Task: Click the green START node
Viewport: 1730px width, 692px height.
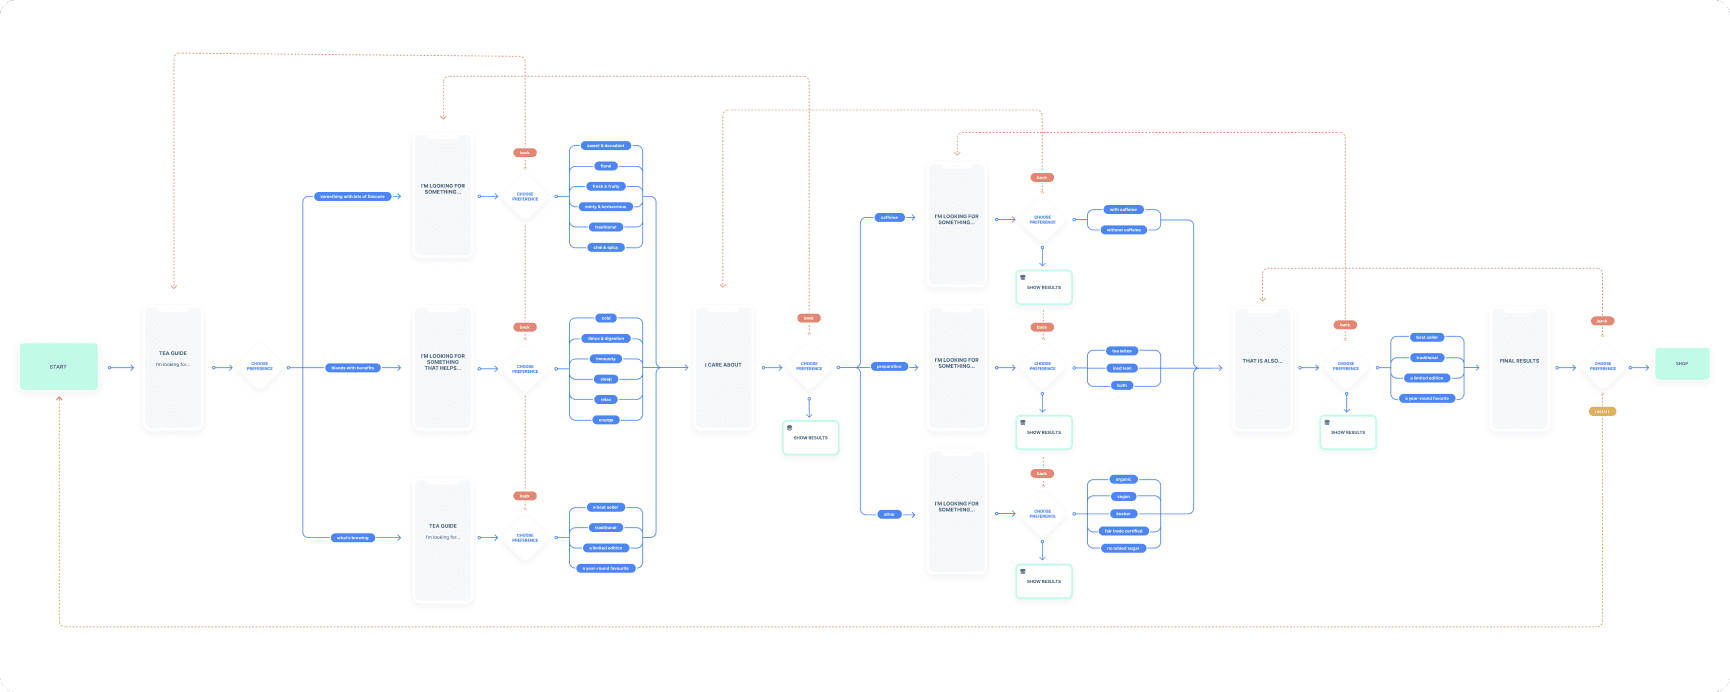Action: [59, 367]
